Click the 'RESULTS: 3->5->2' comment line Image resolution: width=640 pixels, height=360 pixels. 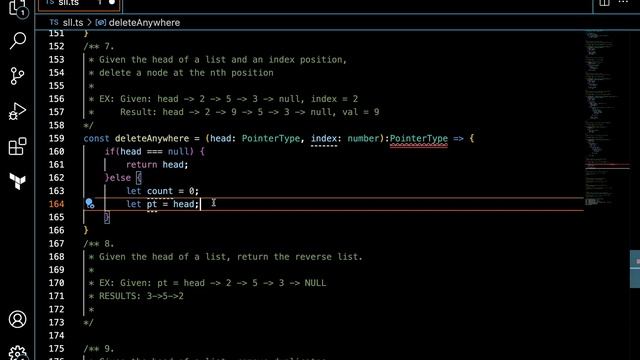coord(141,296)
